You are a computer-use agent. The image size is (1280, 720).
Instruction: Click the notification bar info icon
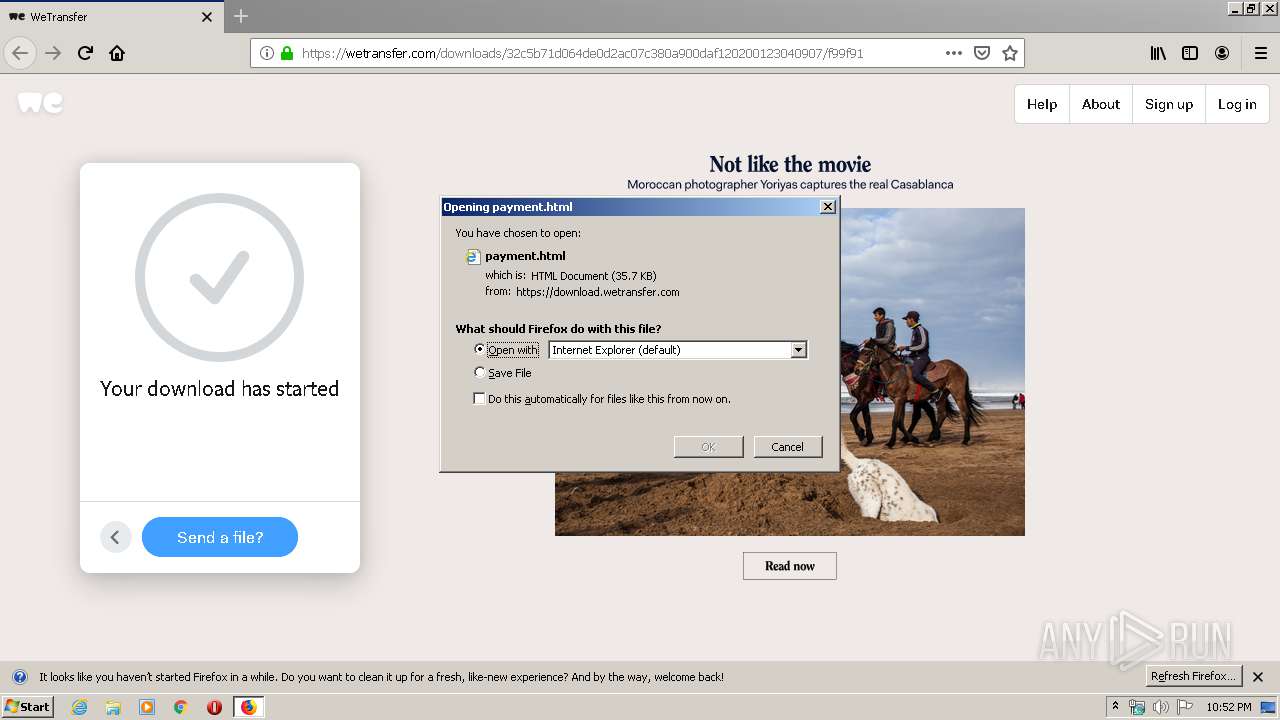[19, 677]
